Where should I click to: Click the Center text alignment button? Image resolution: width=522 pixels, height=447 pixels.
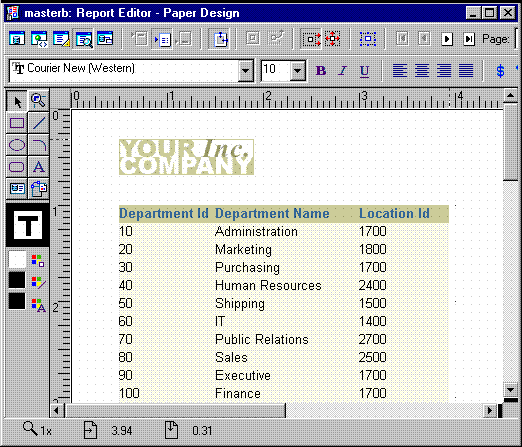coord(422,71)
